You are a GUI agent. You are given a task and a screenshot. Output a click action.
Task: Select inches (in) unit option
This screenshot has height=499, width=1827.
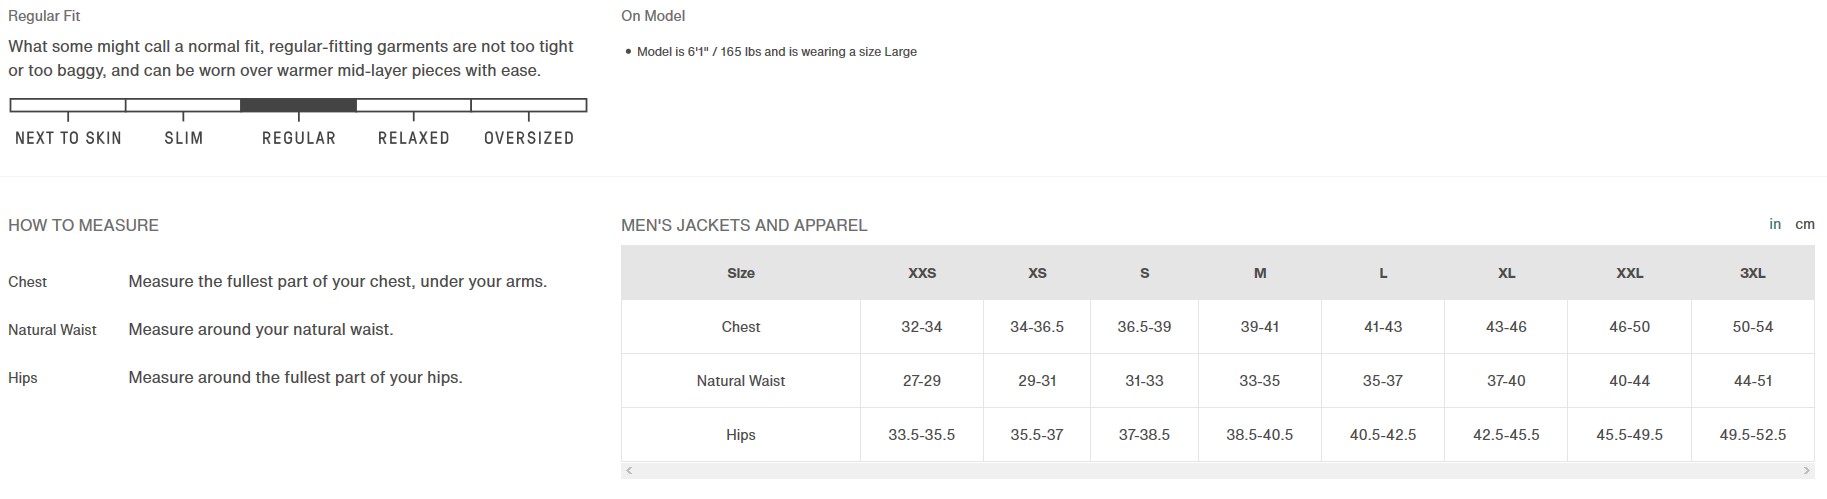pos(1775,224)
